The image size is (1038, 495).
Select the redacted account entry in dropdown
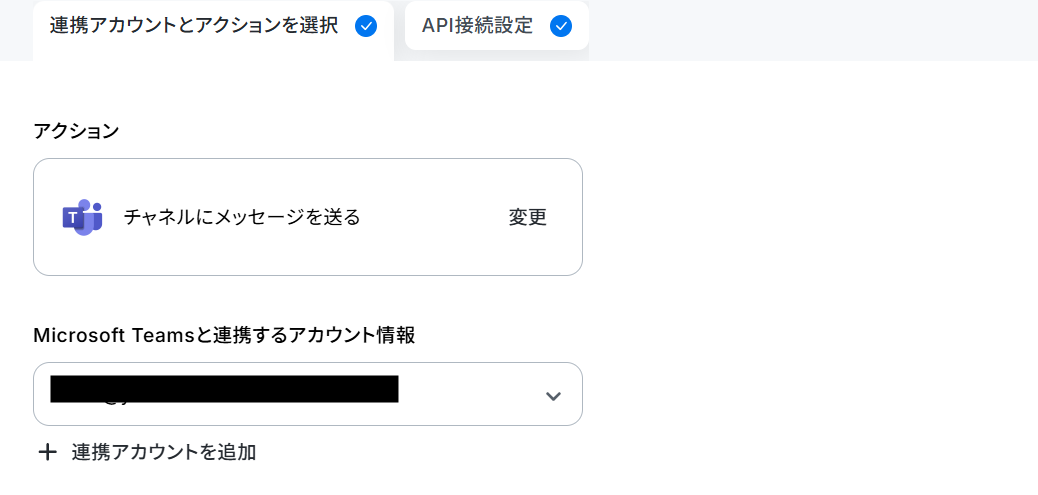coord(224,389)
